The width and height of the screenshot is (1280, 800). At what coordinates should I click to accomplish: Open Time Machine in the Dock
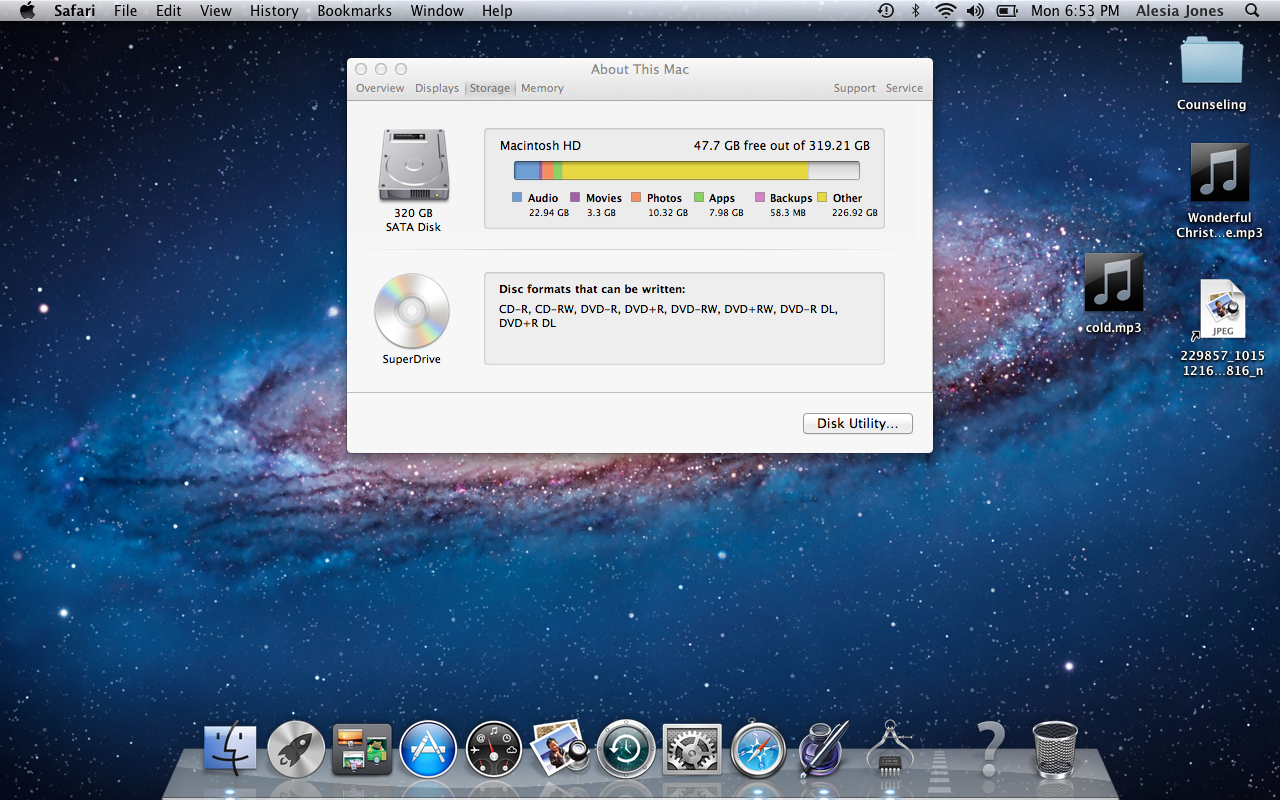point(626,749)
